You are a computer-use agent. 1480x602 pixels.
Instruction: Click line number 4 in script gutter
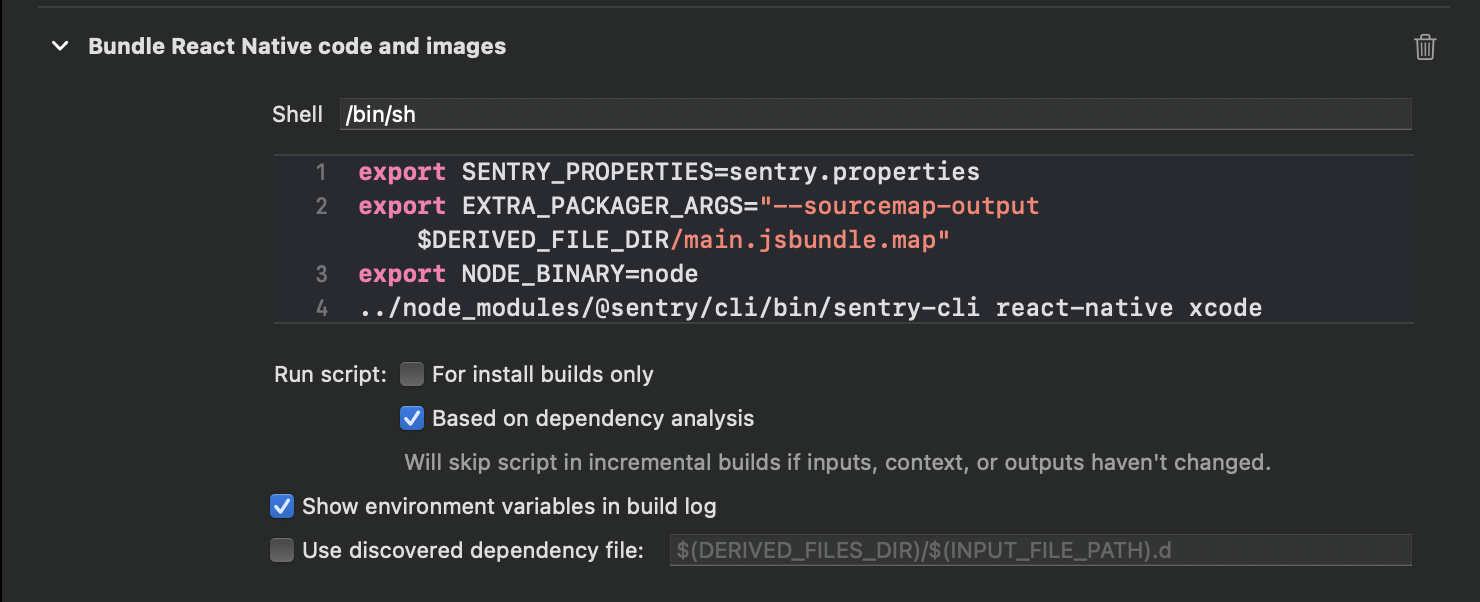[321, 308]
